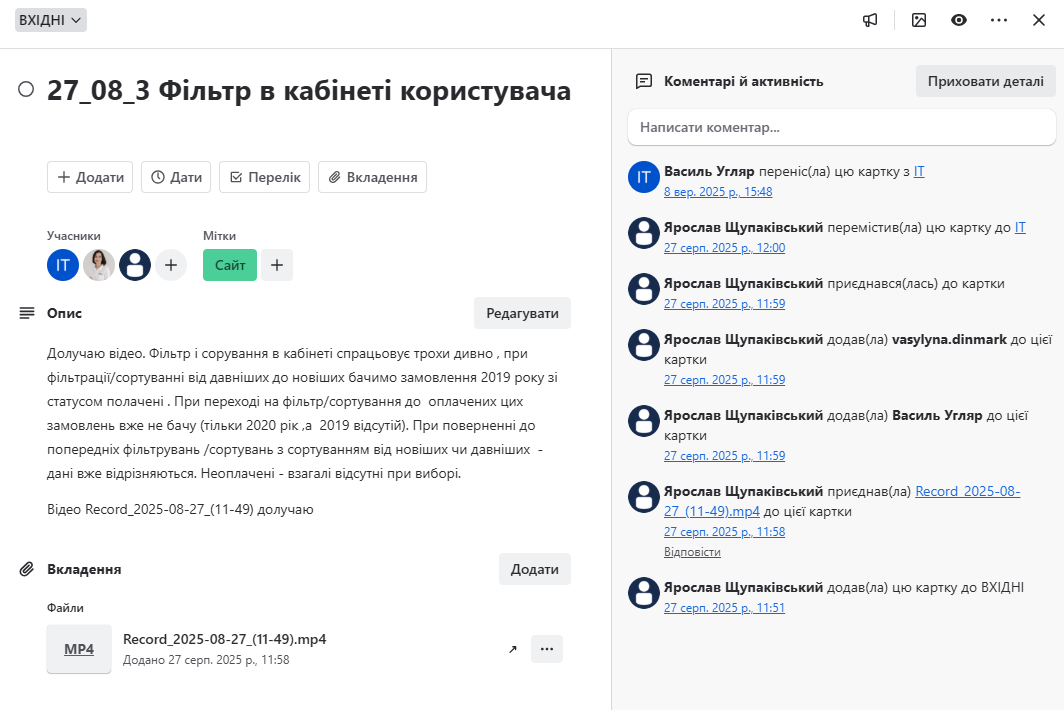Add a member with the plus icon
The image size is (1064, 710).
click(171, 265)
